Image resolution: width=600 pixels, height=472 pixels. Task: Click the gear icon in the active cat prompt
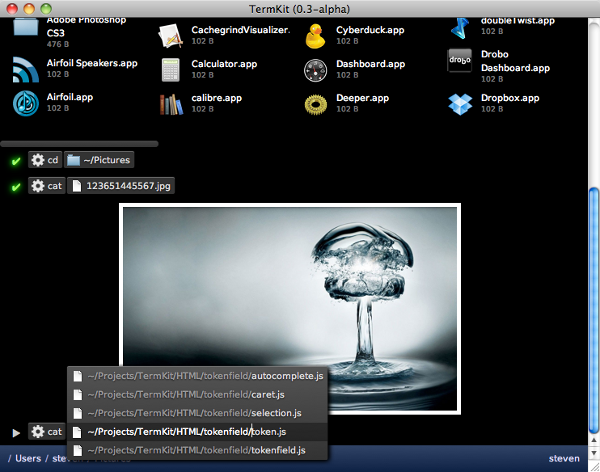pos(38,431)
